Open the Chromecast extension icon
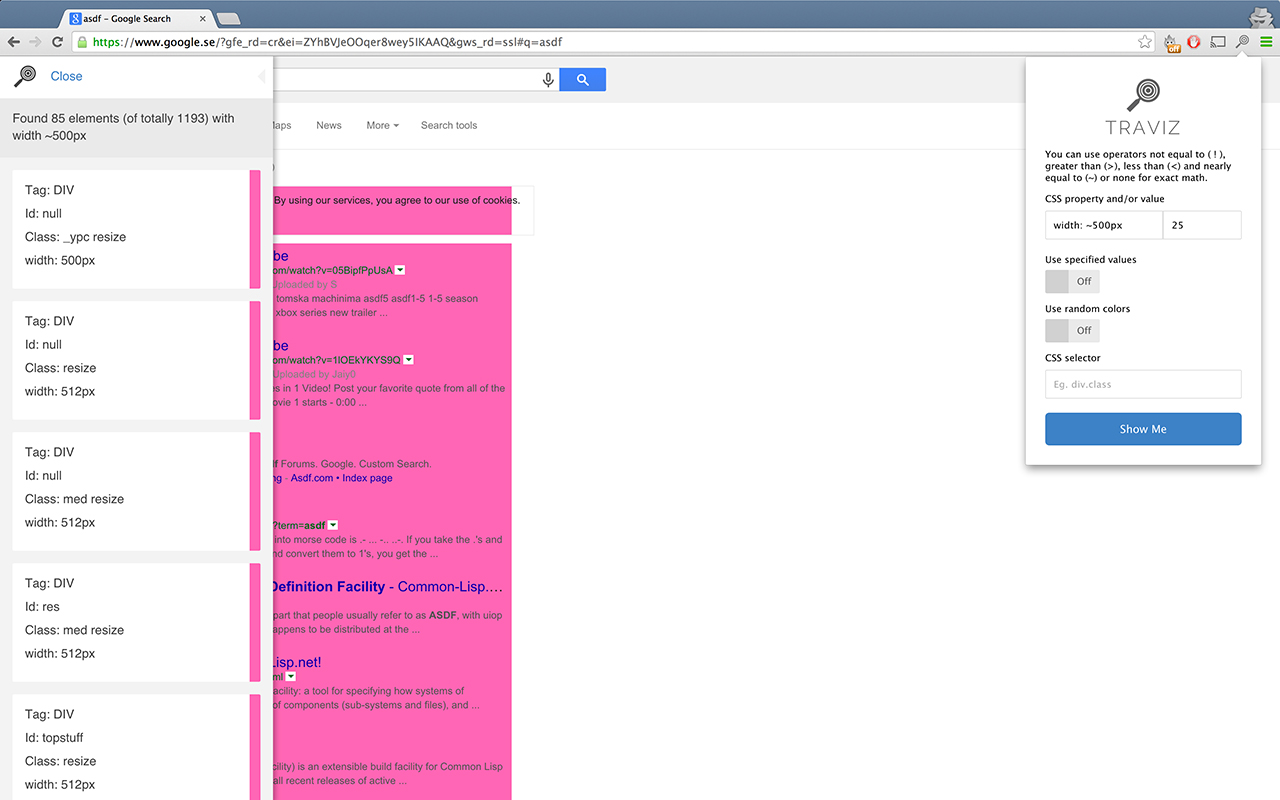Screen dimensions: 1280x800 (x=1218, y=43)
